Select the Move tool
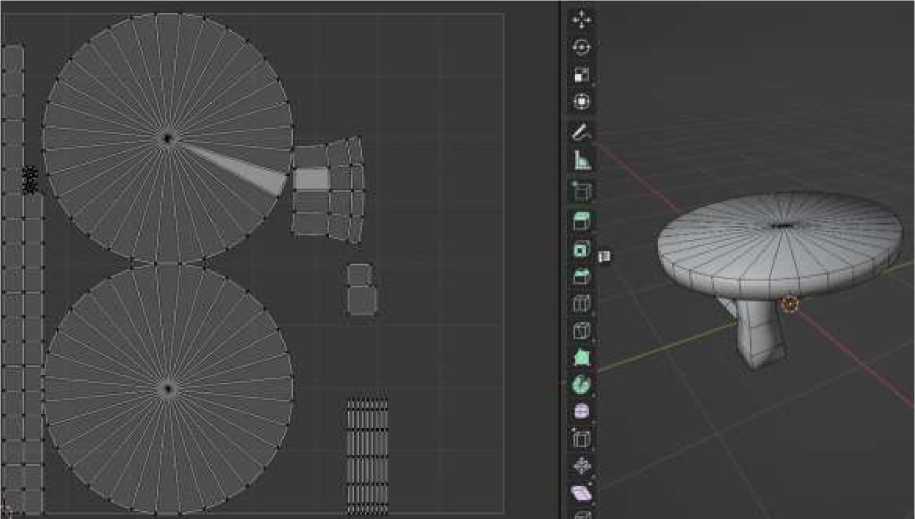915x519 pixels. coord(581,19)
